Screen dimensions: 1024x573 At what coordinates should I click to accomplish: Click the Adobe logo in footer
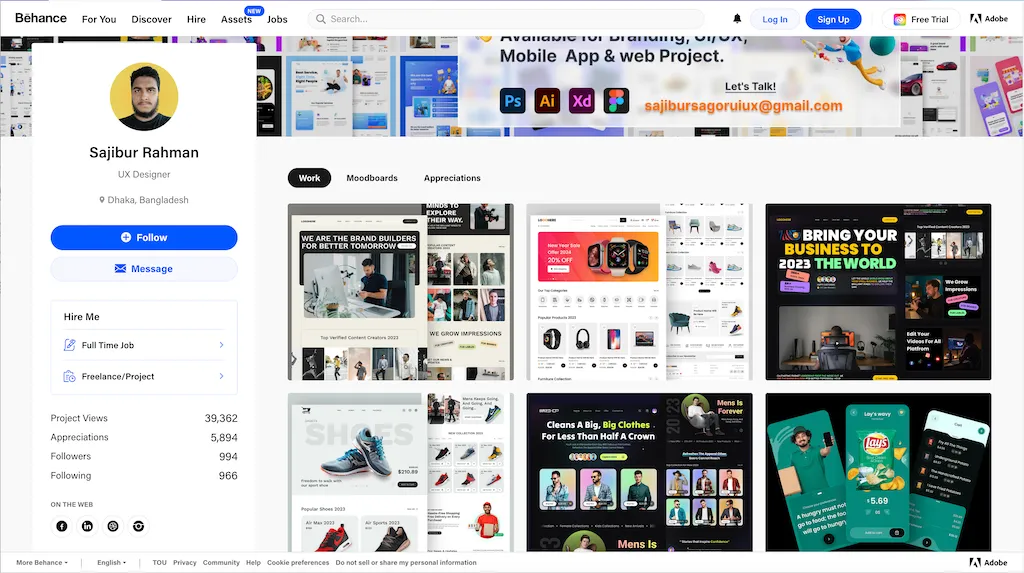[989, 563]
